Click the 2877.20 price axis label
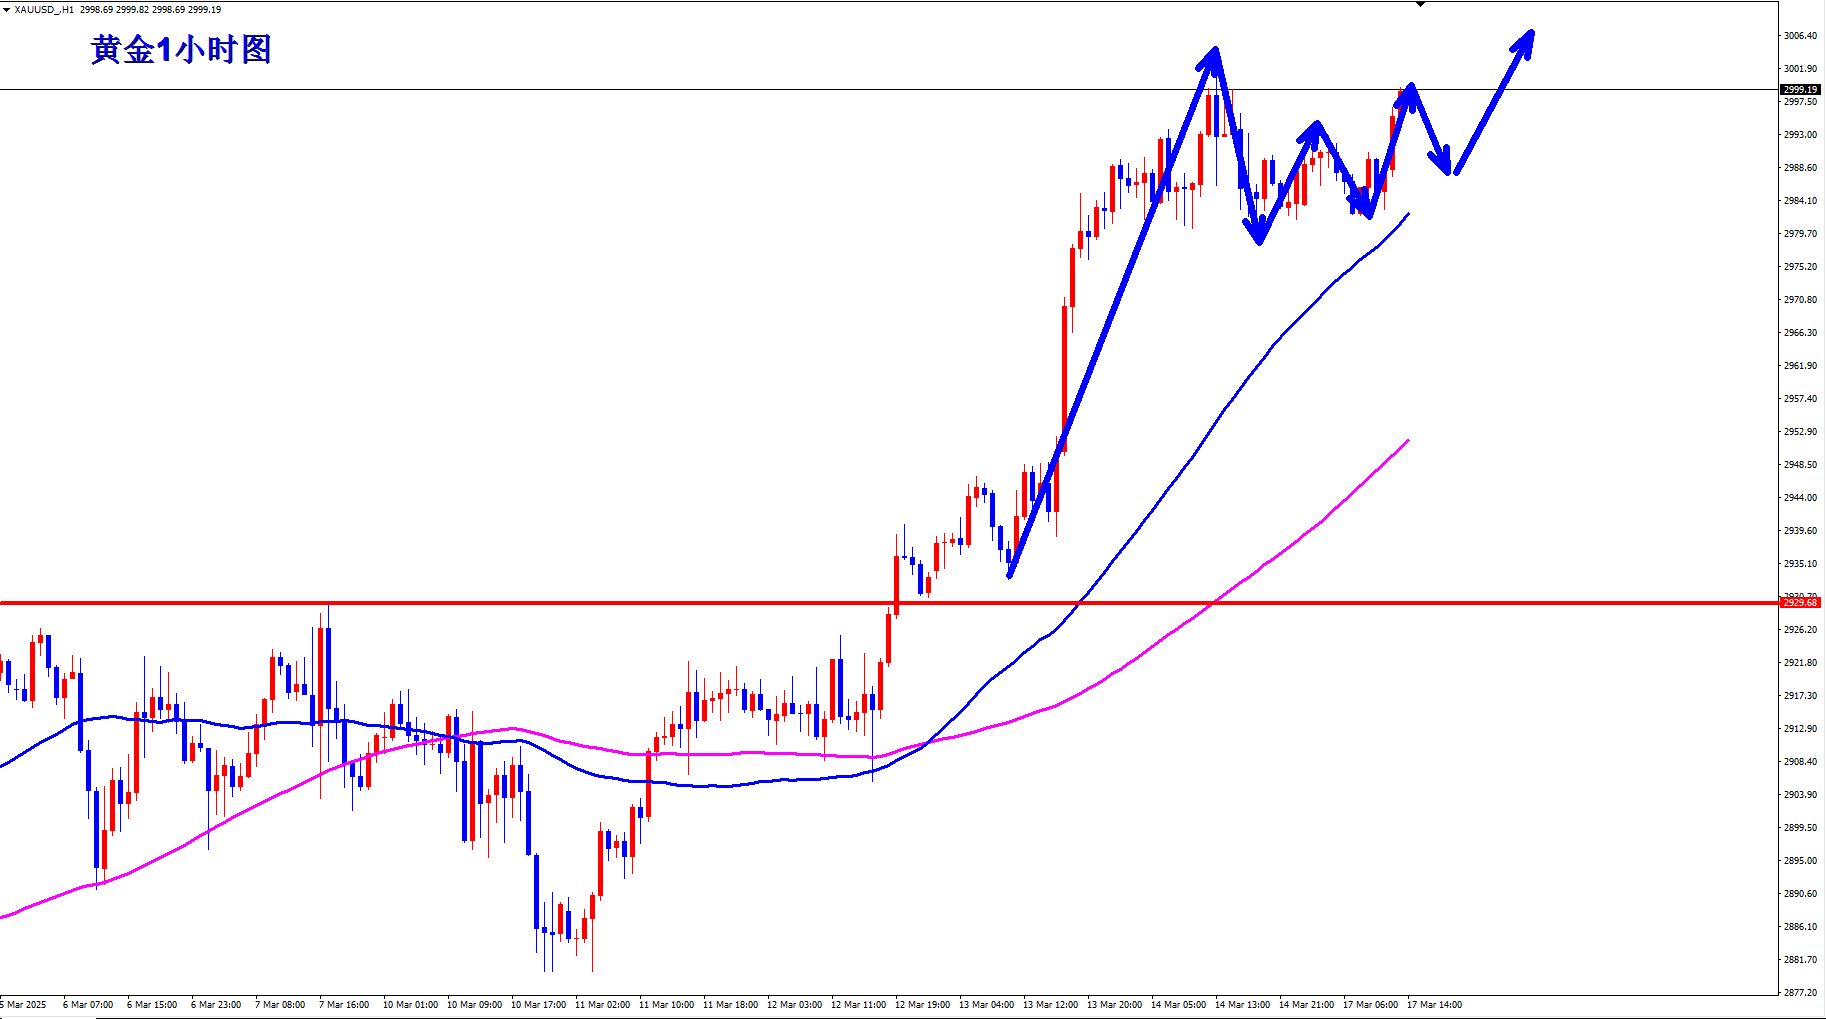The width and height of the screenshot is (1826, 1019). coord(1800,992)
